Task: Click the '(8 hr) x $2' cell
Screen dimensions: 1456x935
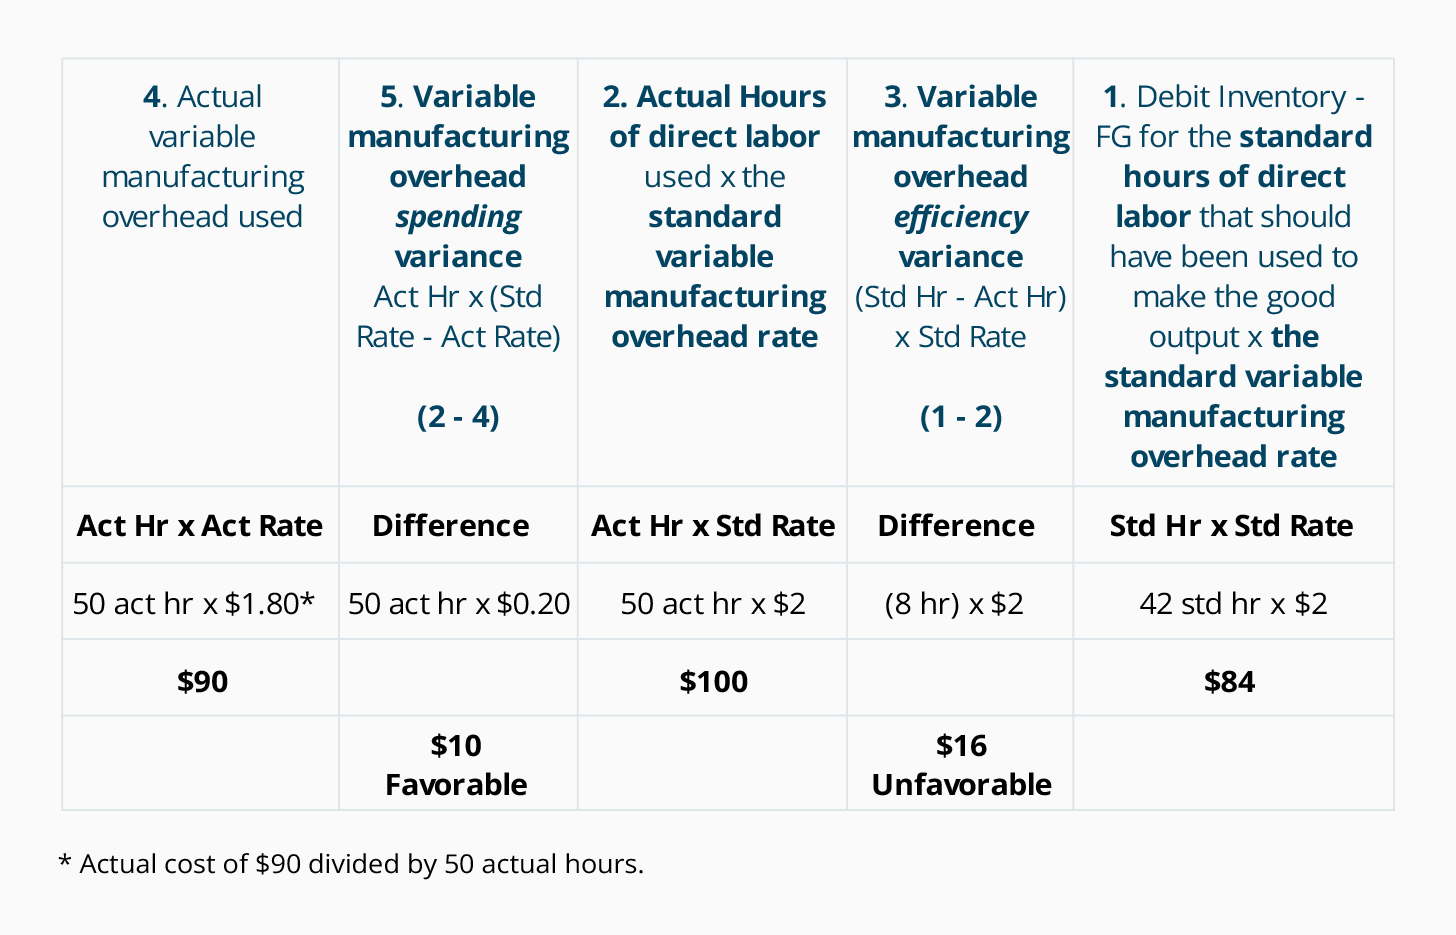Action: pos(954,604)
